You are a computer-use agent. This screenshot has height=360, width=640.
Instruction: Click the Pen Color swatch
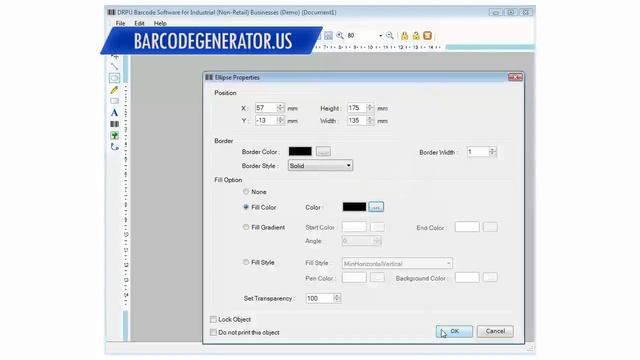click(354, 278)
